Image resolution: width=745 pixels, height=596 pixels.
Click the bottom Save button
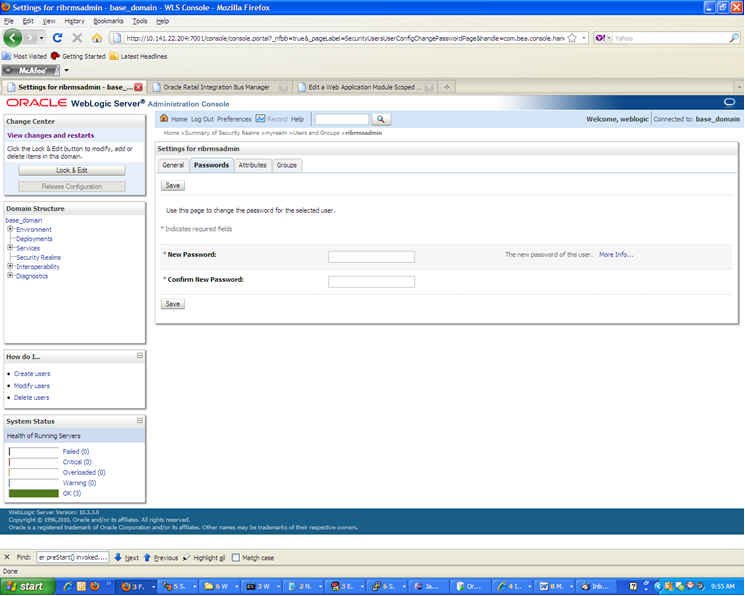point(172,304)
